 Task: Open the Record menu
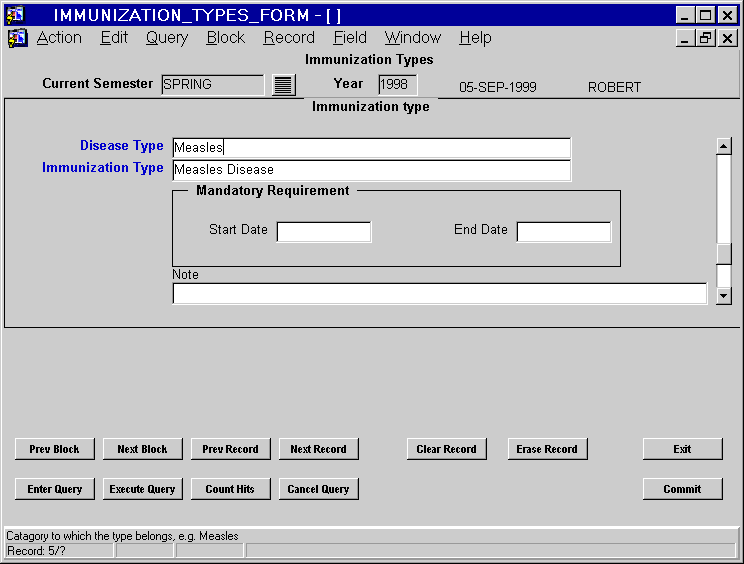point(289,37)
